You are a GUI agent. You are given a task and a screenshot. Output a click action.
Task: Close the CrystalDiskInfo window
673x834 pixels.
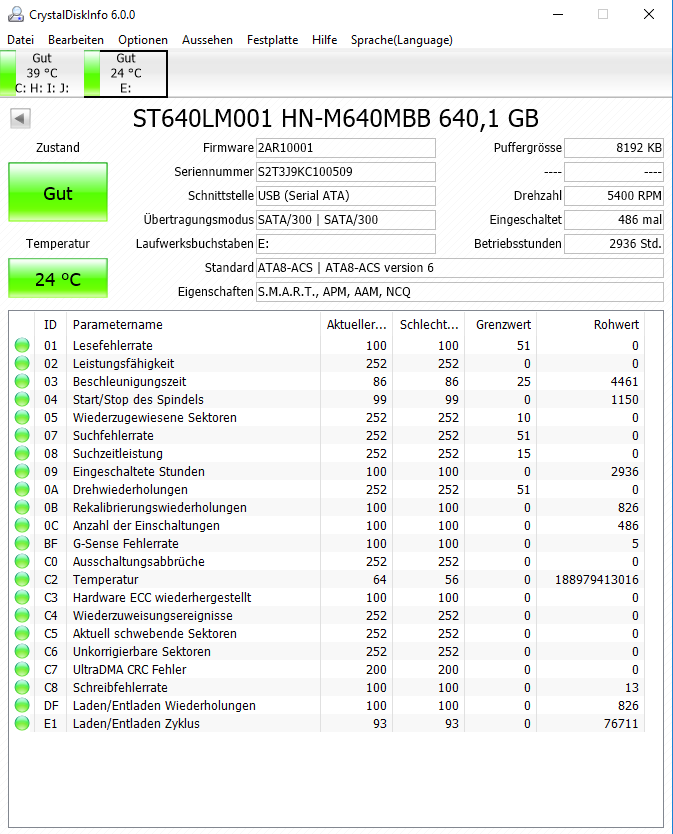point(649,14)
